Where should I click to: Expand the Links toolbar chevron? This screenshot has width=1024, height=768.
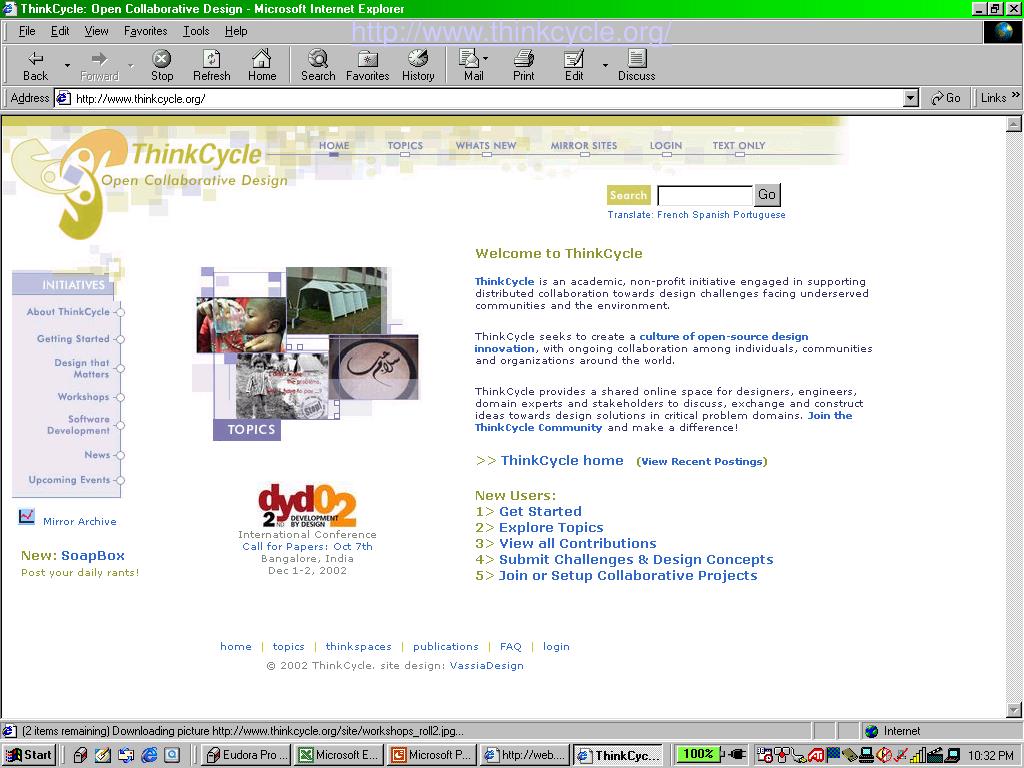1015,96
